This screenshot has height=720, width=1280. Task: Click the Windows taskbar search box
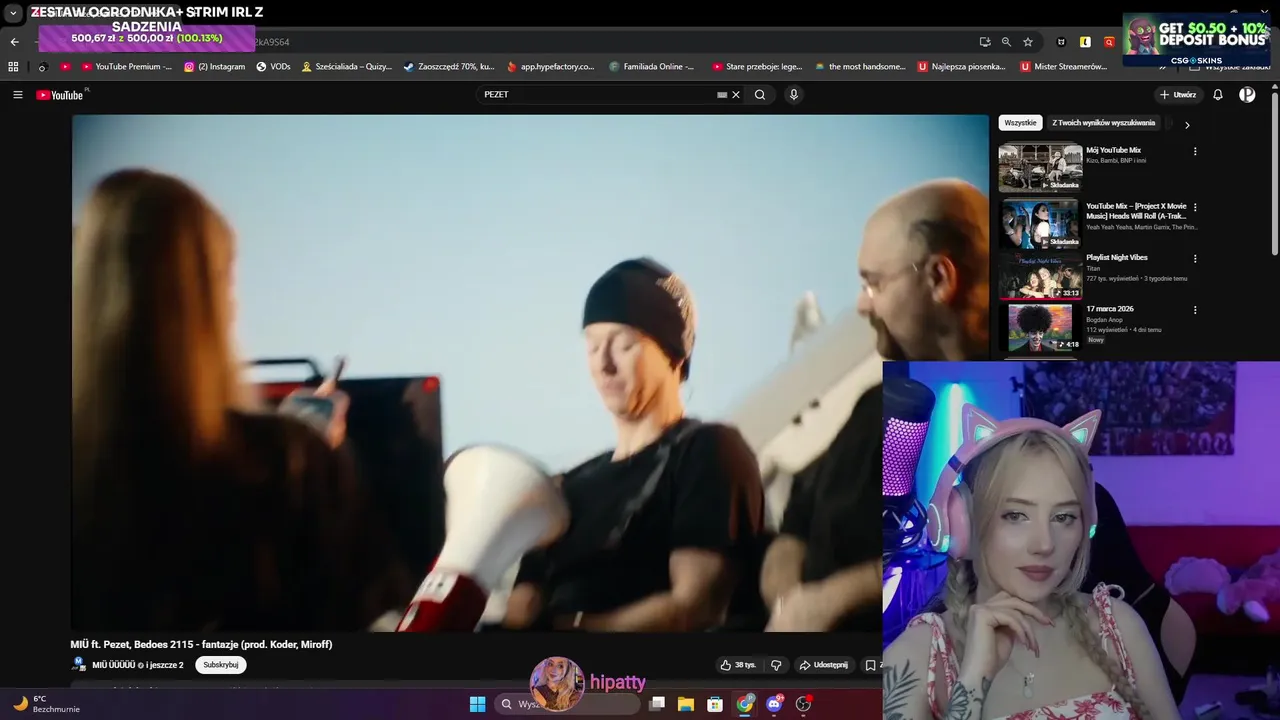[x=568, y=704]
